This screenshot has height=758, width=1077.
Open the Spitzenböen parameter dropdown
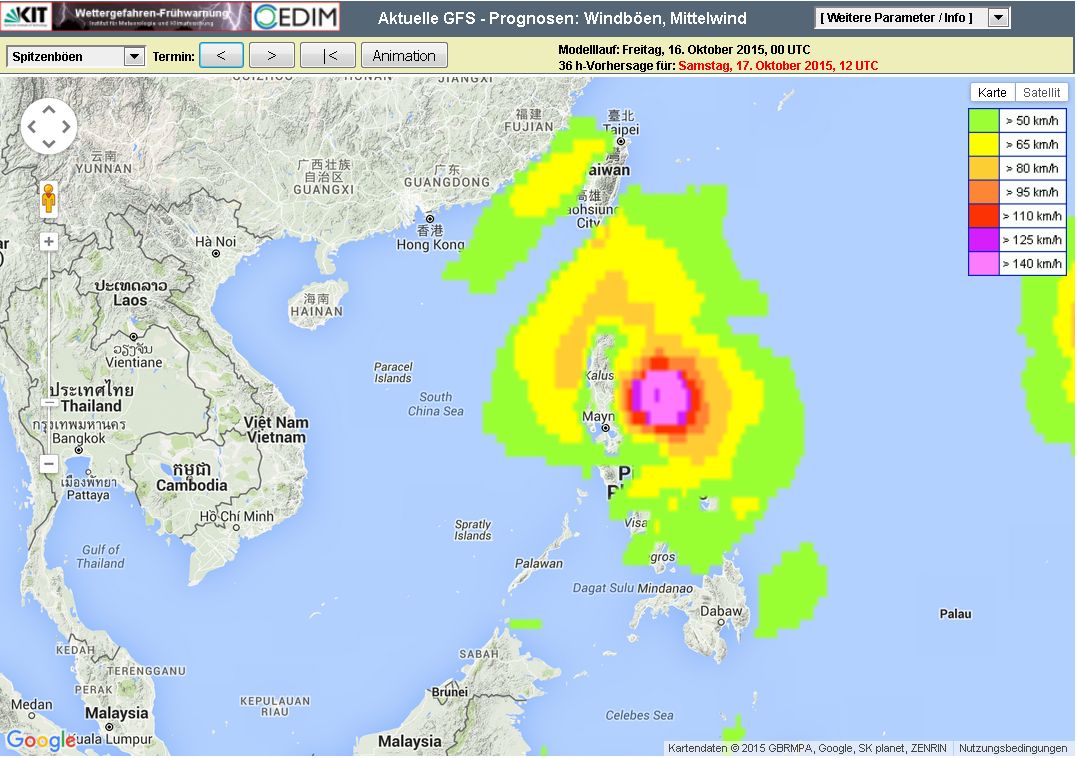pyautogui.click(x=76, y=56)
